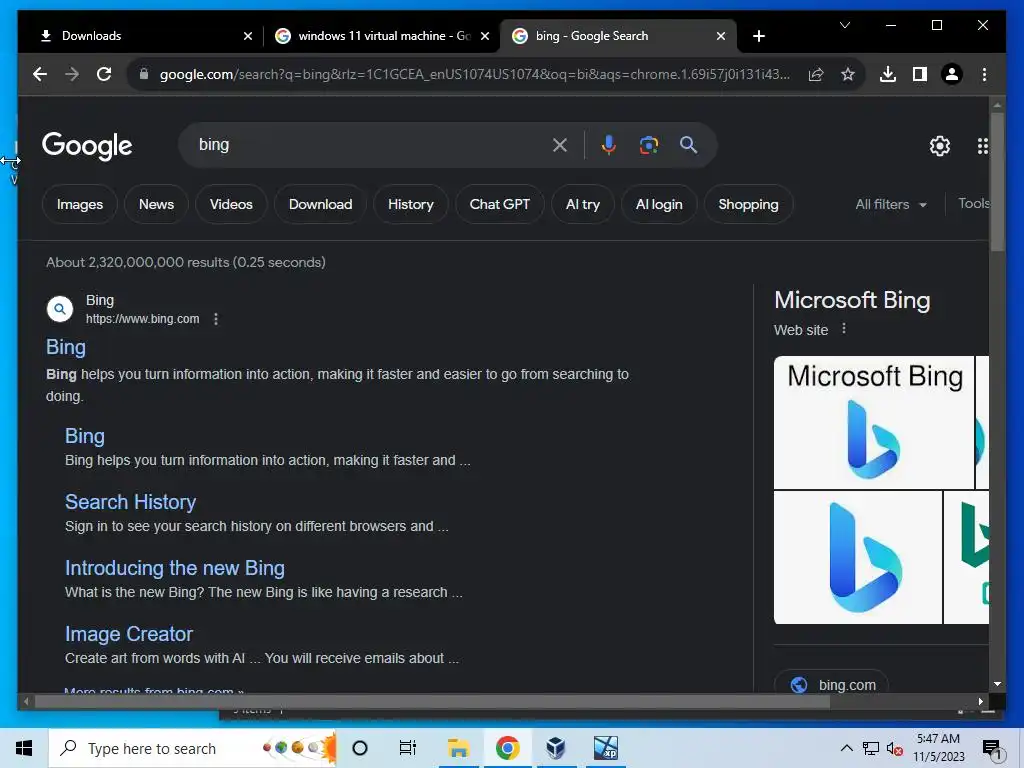Screen dimensions: 1024x768
Task: Submit search with magnifier icon
Action: pyautogui.click(x=688, y=145)
